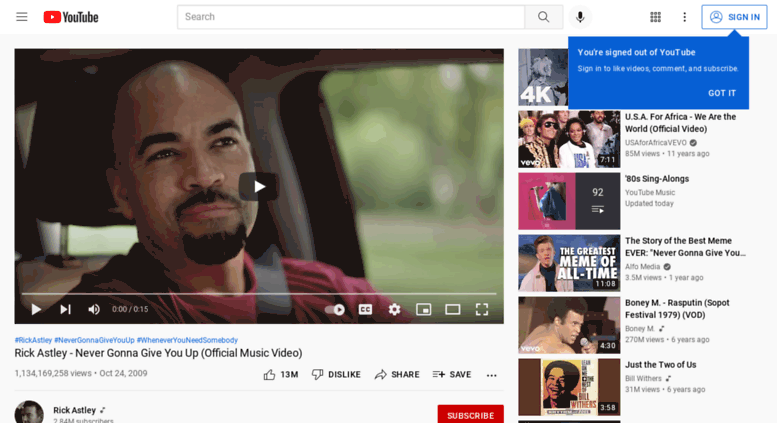This screenshot has width=777, height=423.
Task: Open the YouTube apps grid
Action: pyautogui.click(x=655, y=17)
